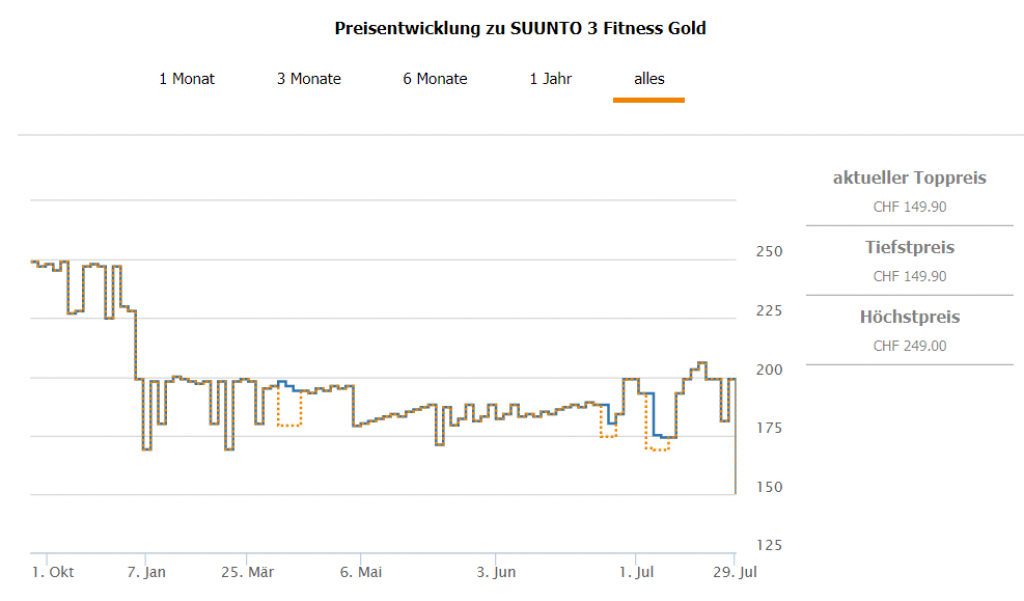Click the "Tiefstpreis" heading
Viewport: 1024px width, 601px height.
[x=909, y=248]
